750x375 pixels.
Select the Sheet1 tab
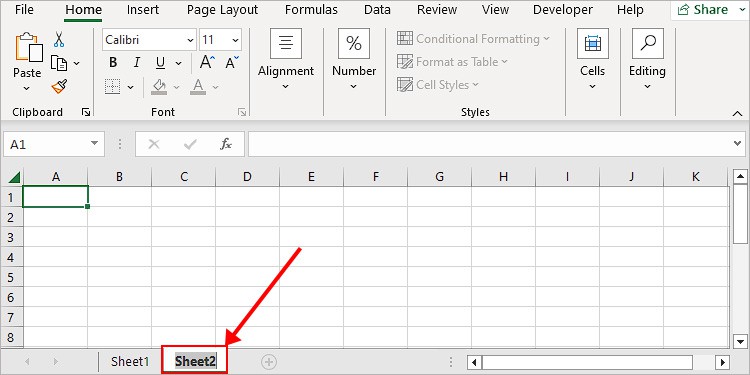point(130,362)
